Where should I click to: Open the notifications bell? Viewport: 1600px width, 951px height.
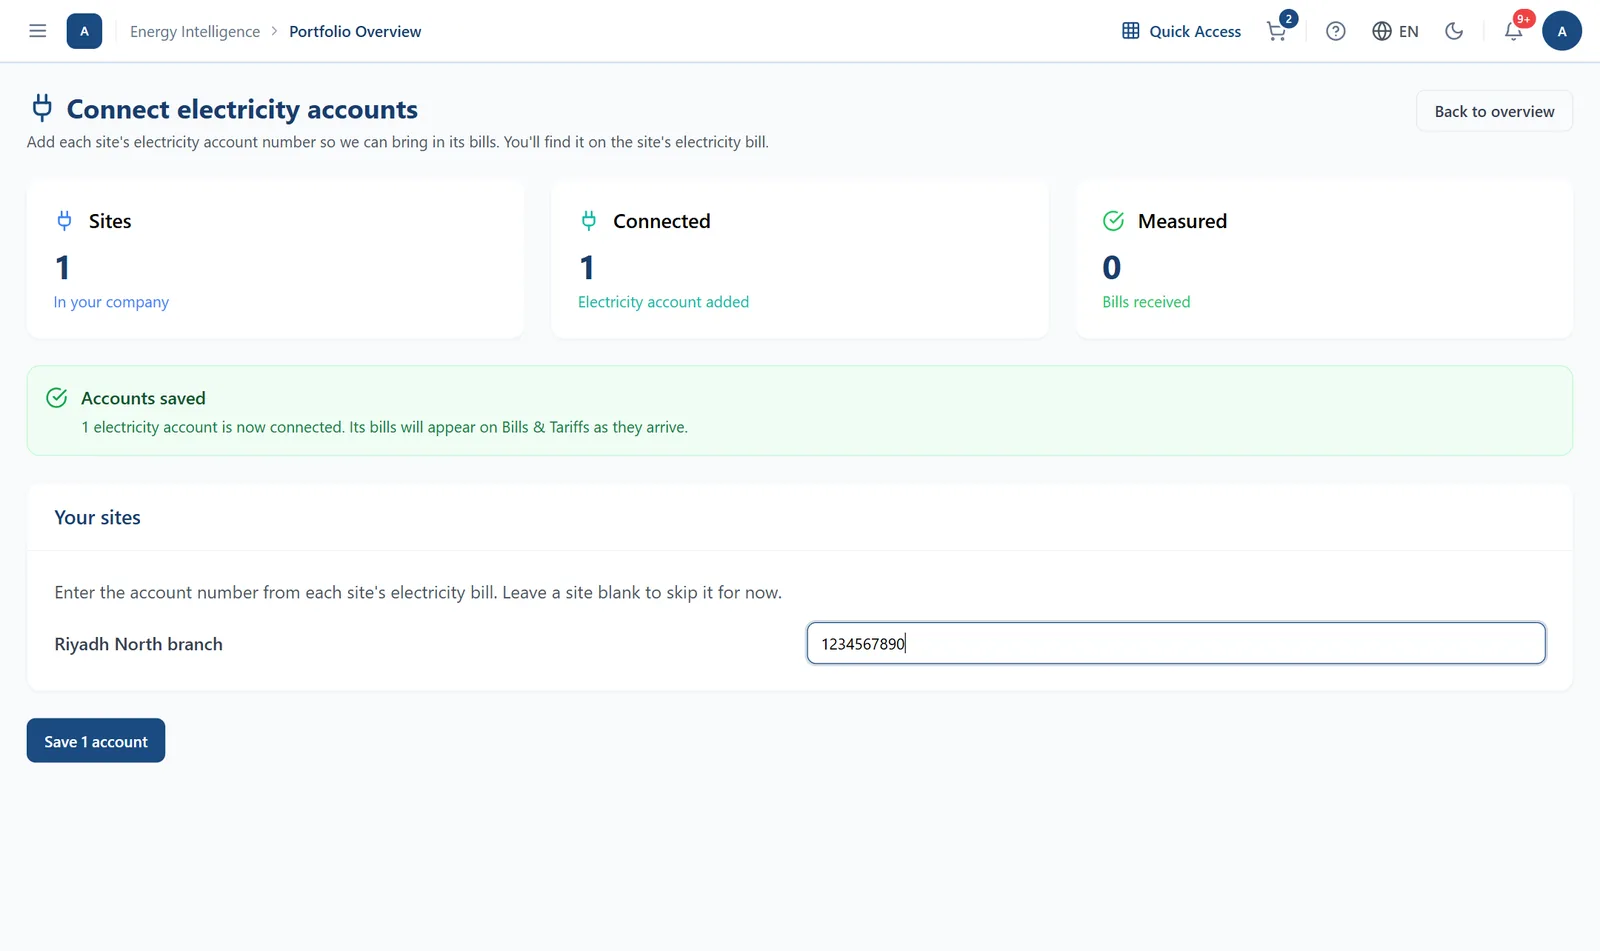(1513, 31)
